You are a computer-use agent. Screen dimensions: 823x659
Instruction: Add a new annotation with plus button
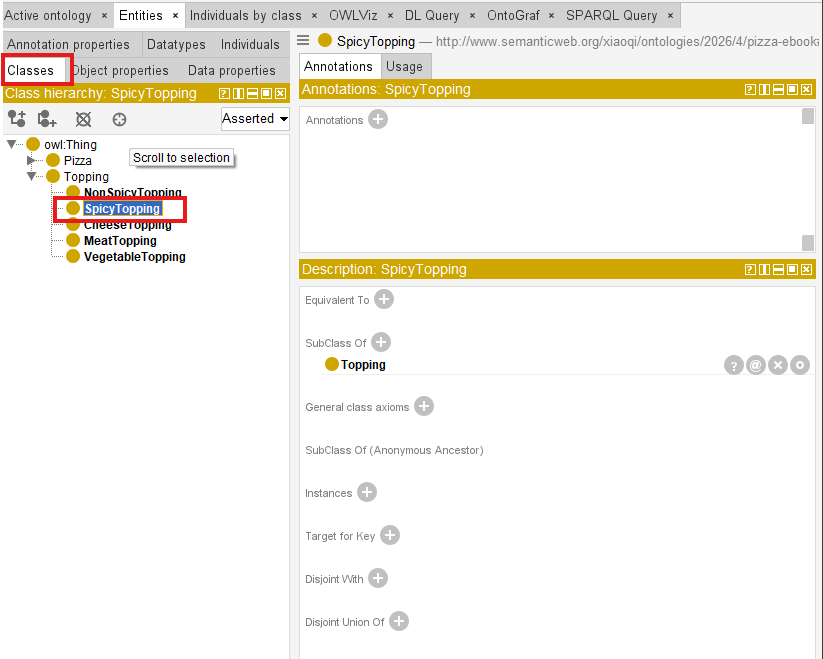[378, 119]
